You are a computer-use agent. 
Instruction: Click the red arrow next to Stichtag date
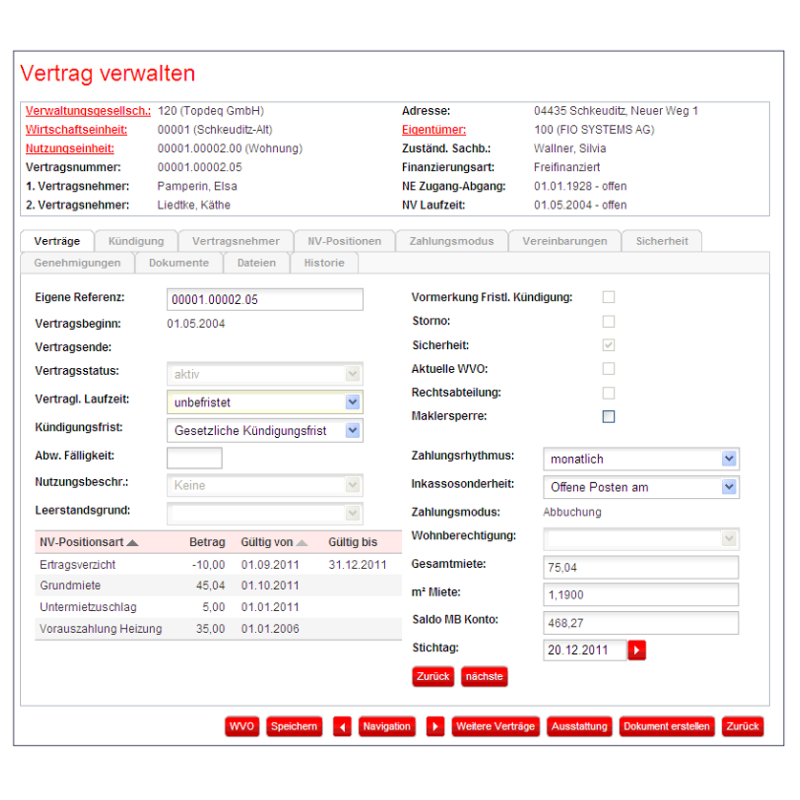[637, 651]
